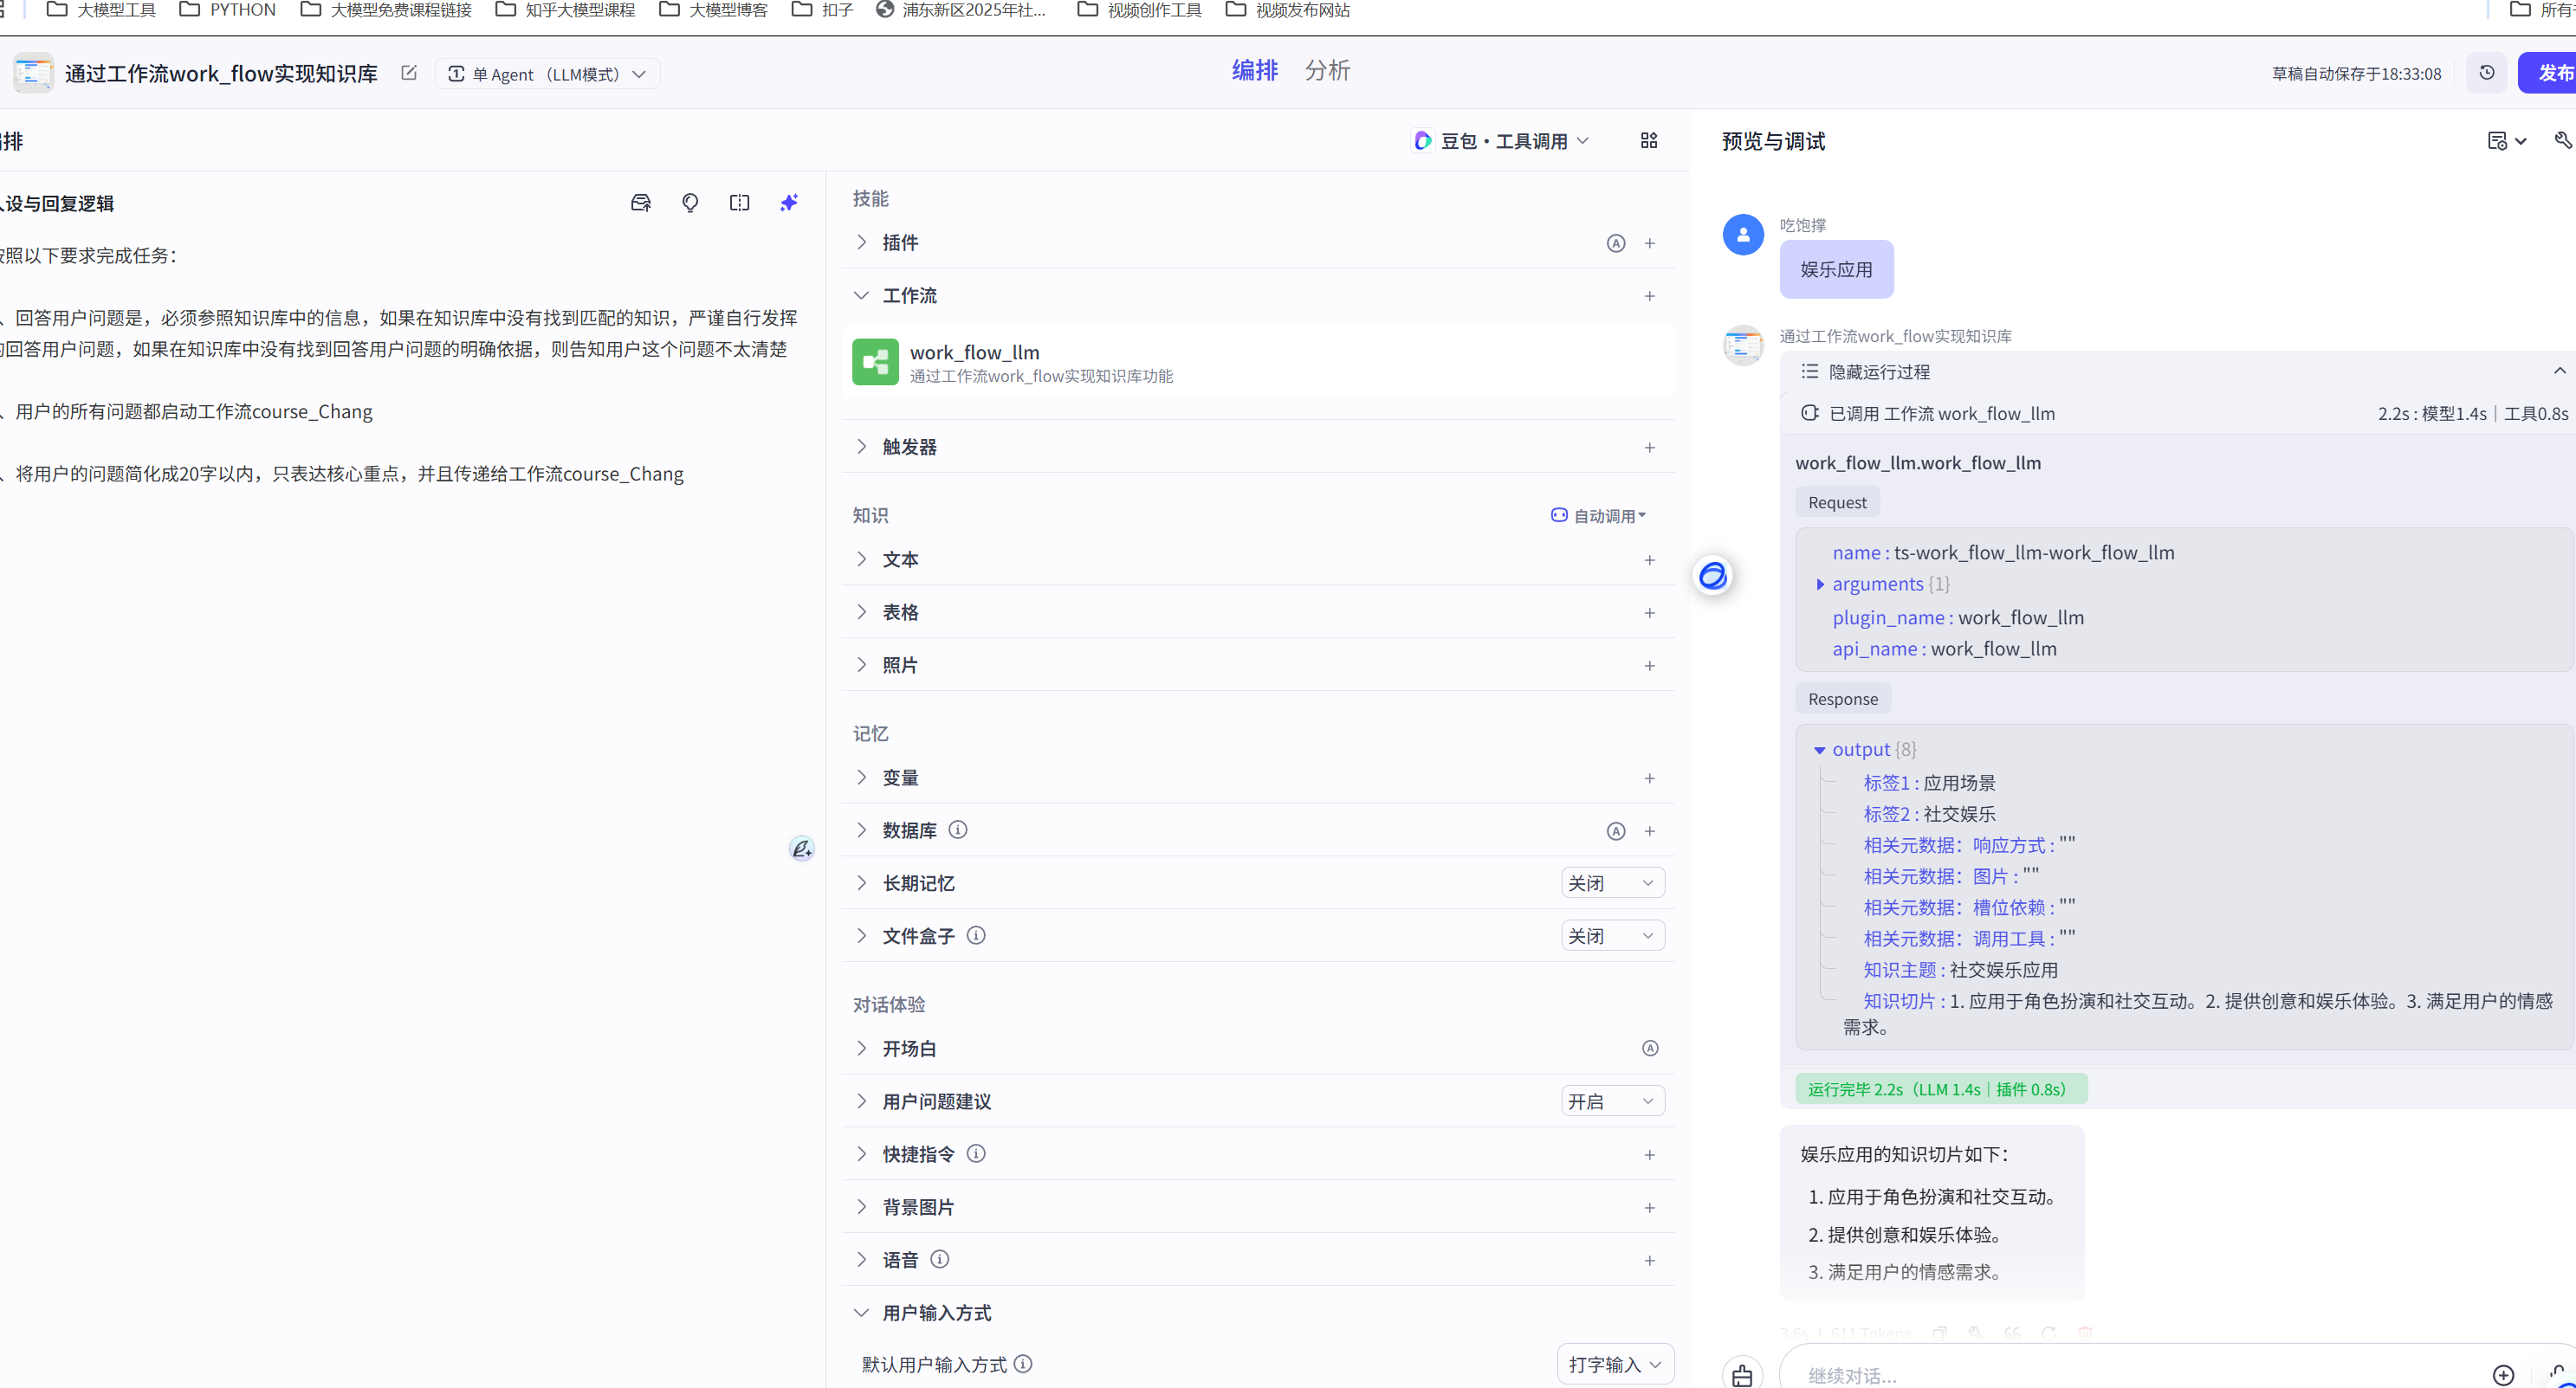Click the 继续对话 chat input field
Screen dimensions: 2576x1388
2130,1375
